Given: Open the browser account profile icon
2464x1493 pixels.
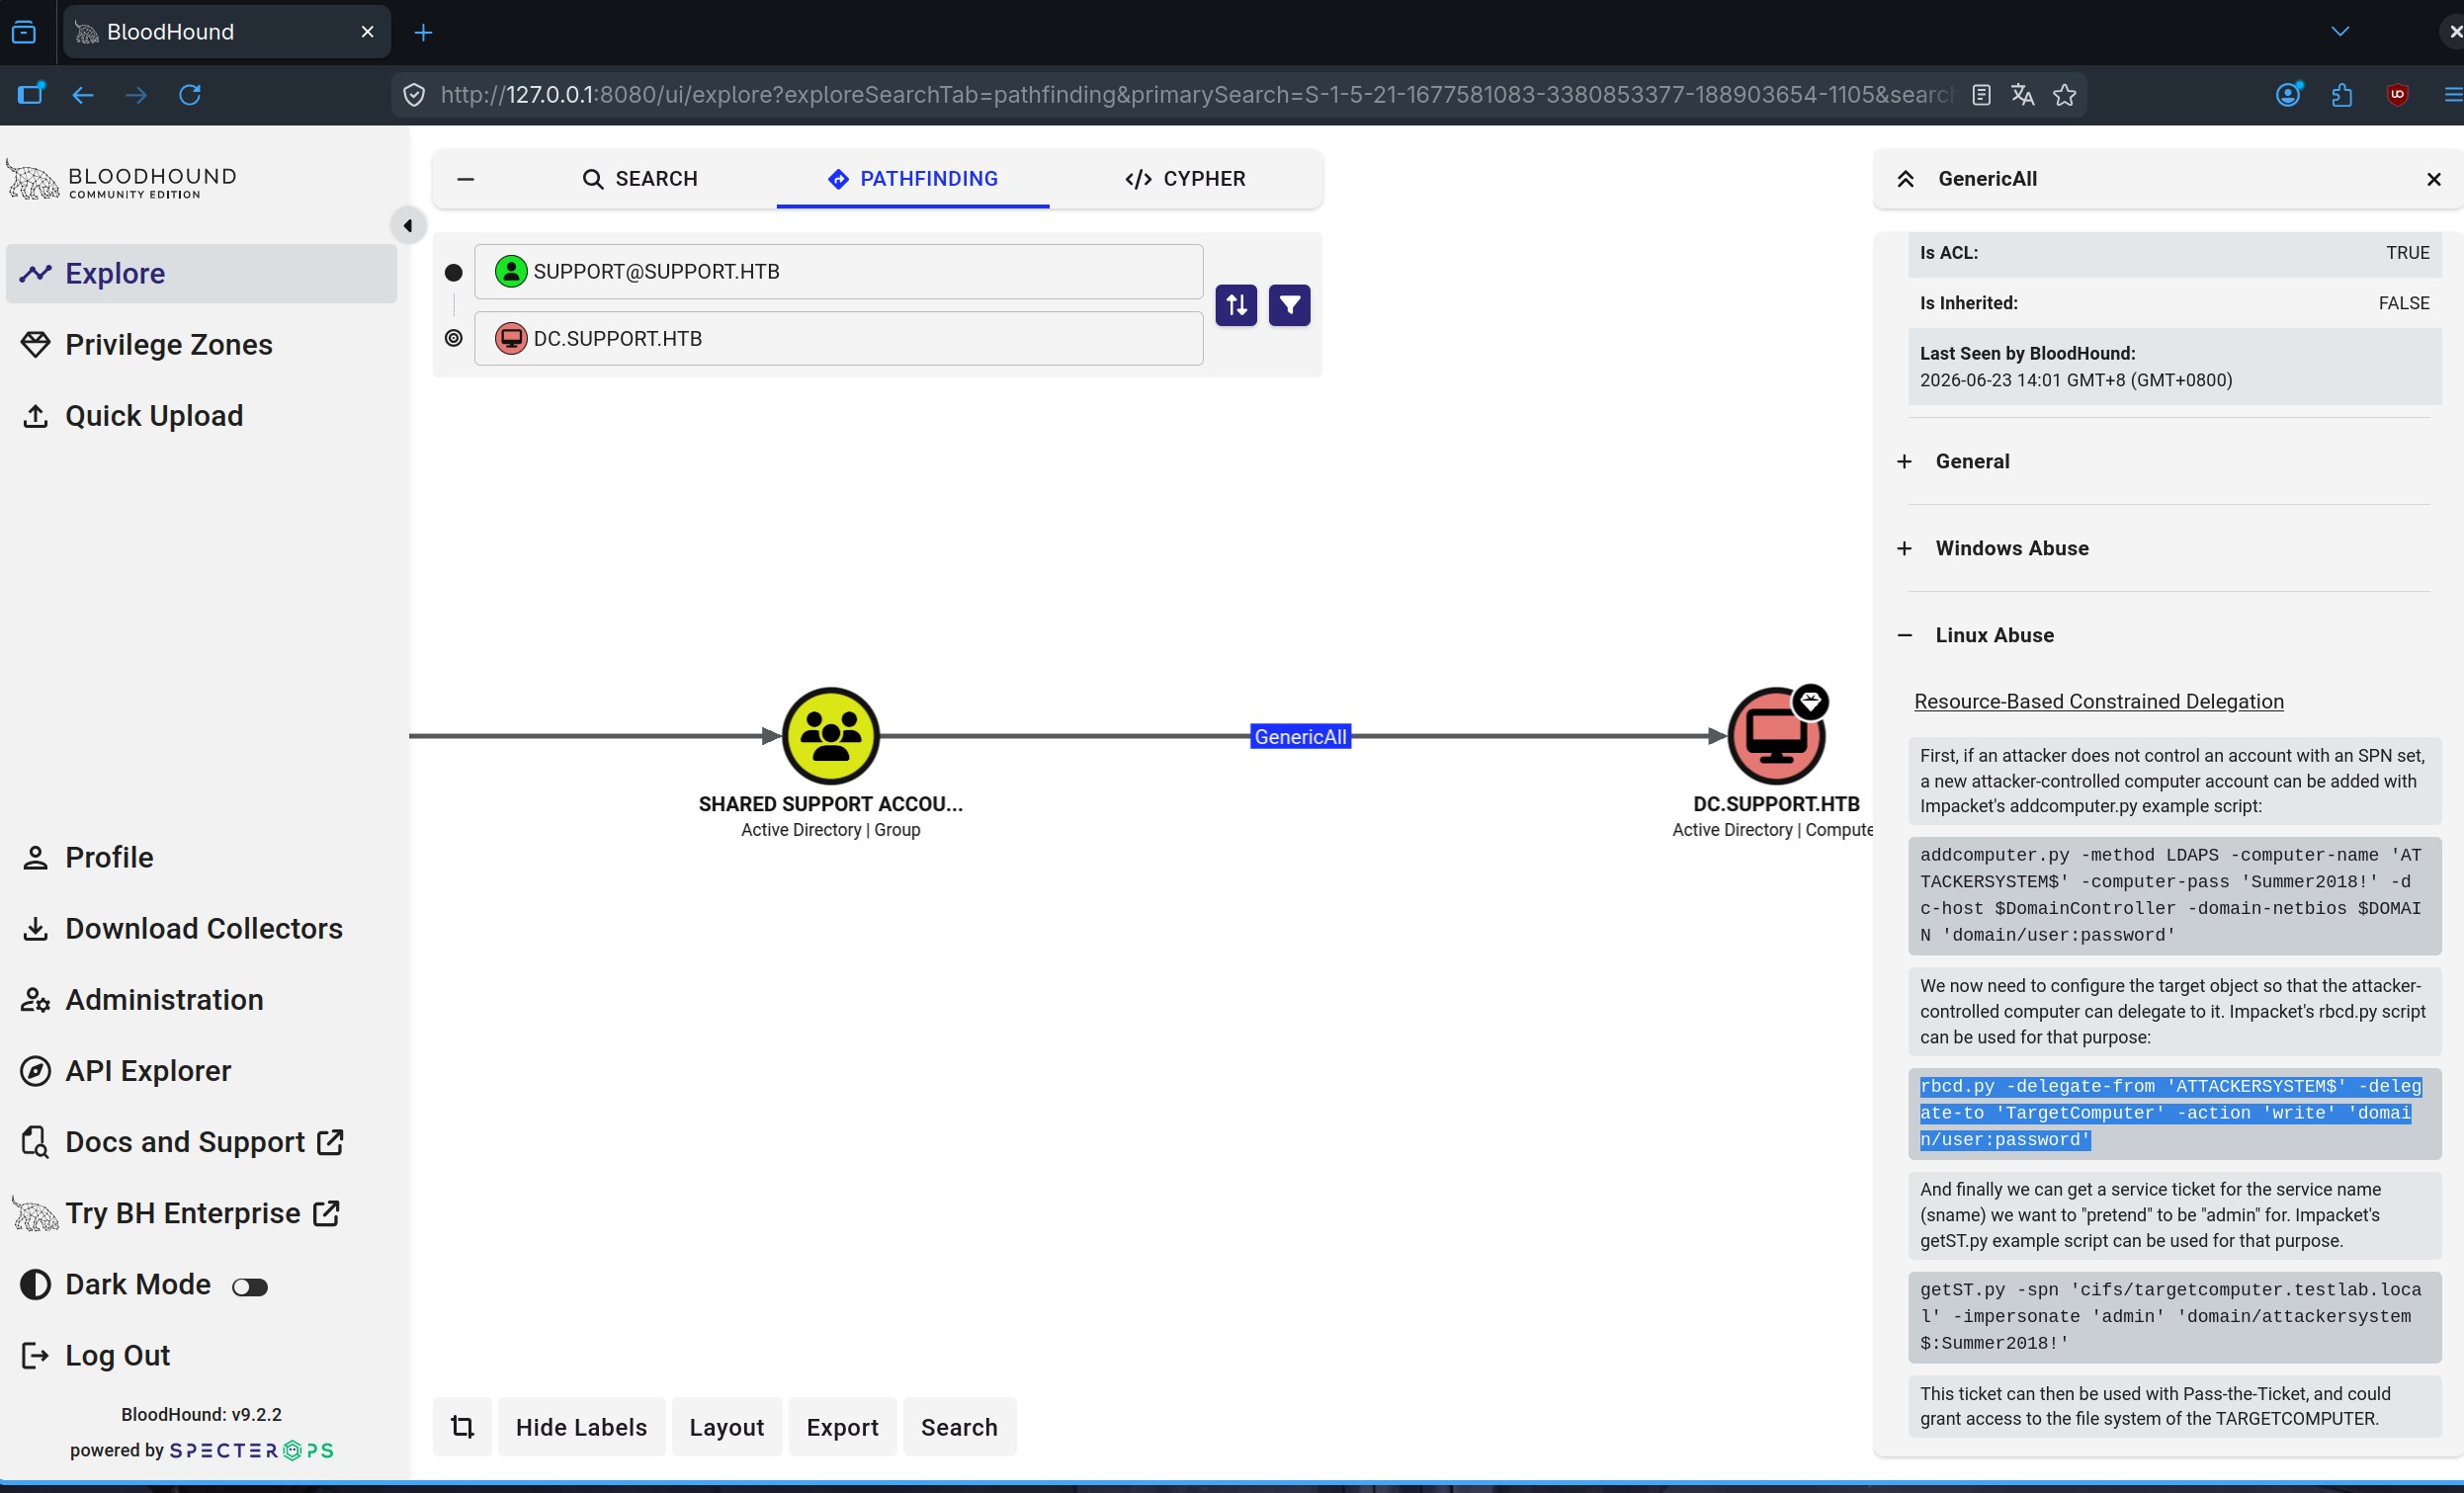Looking at the screenshot, I should coord(2288,95).
